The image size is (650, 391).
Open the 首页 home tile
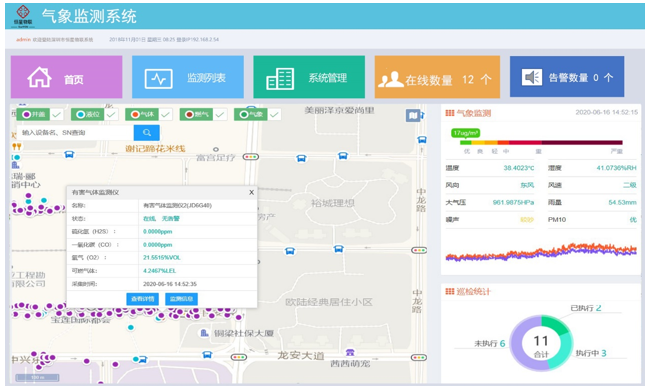click(x=66, y=77)
